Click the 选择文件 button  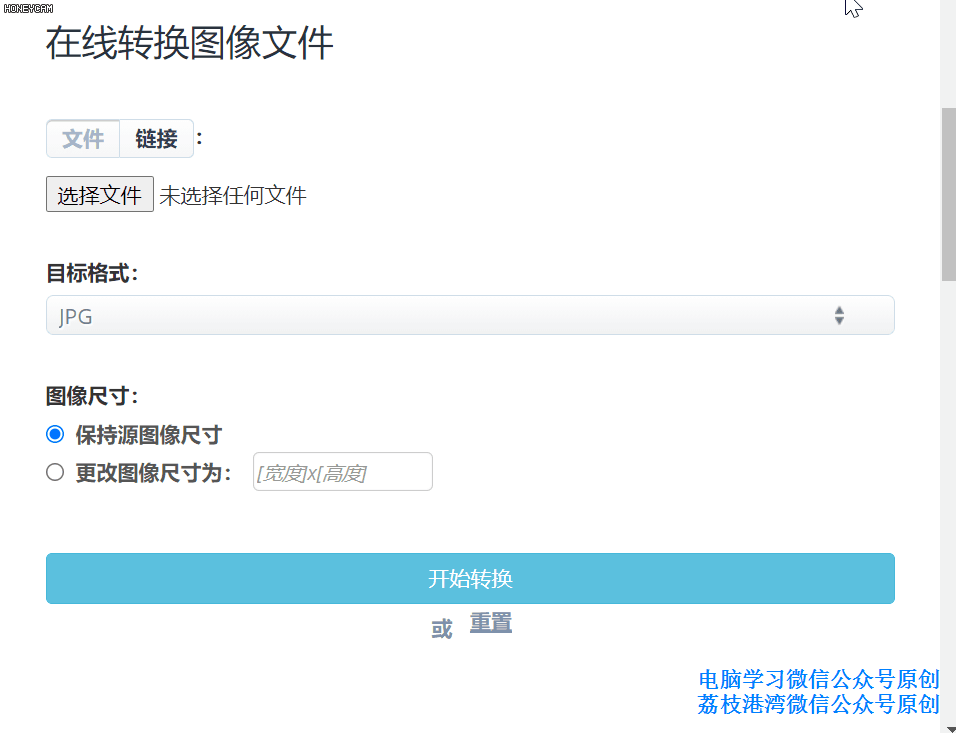tap(100, 195)
